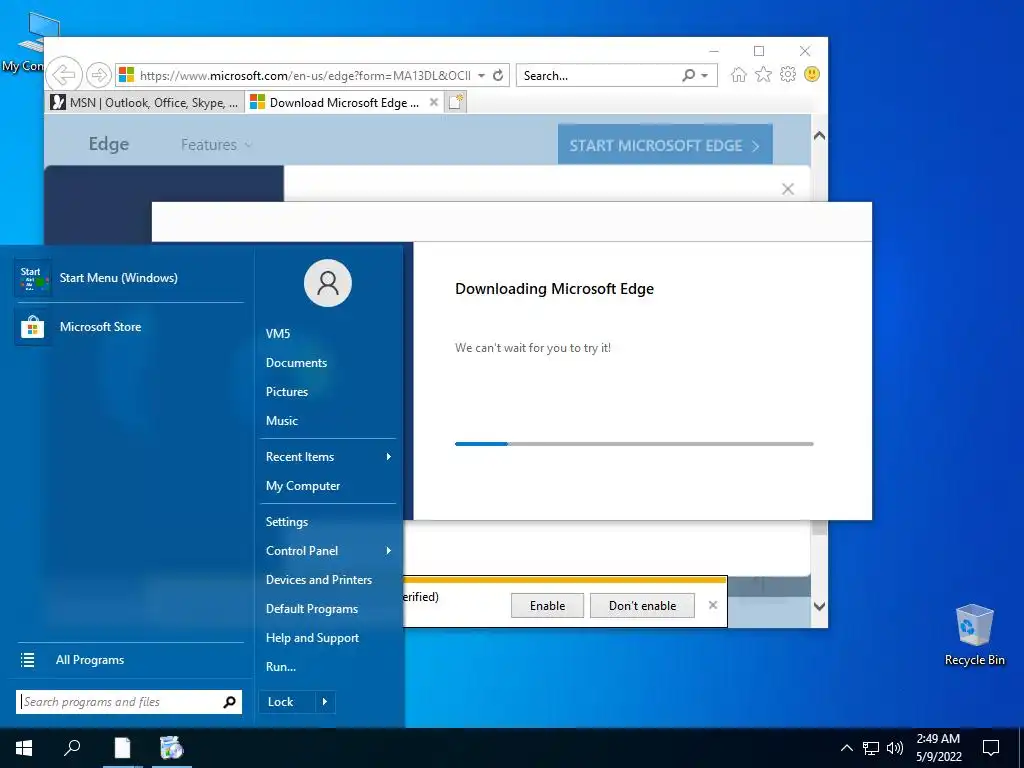Open the address bar autocomplete dropdown arrow
Viewport: 1024px width, 768px height.
pyautogui.click(x=481, y=75)
